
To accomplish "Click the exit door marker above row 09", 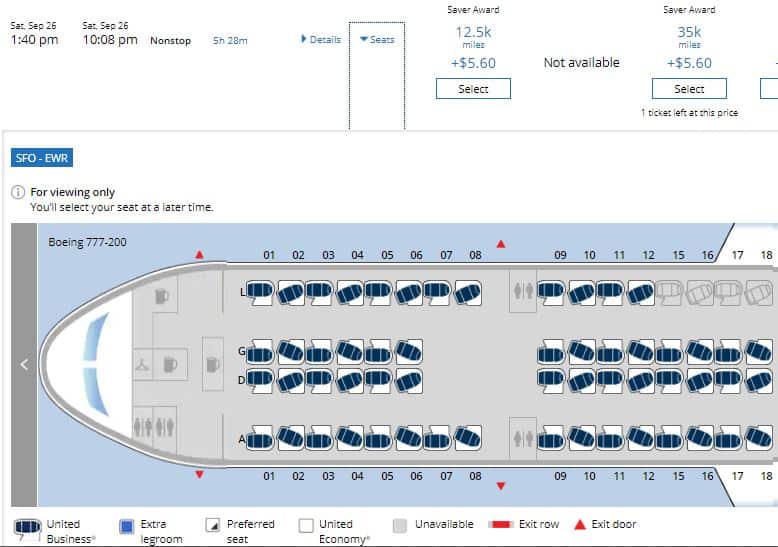I will (501, 244).
